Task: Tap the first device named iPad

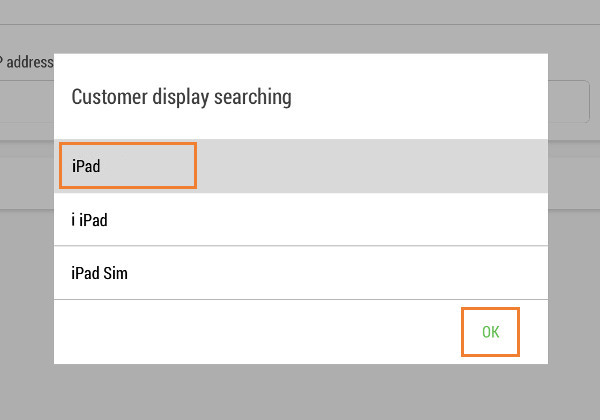Action: click(127, 166)
